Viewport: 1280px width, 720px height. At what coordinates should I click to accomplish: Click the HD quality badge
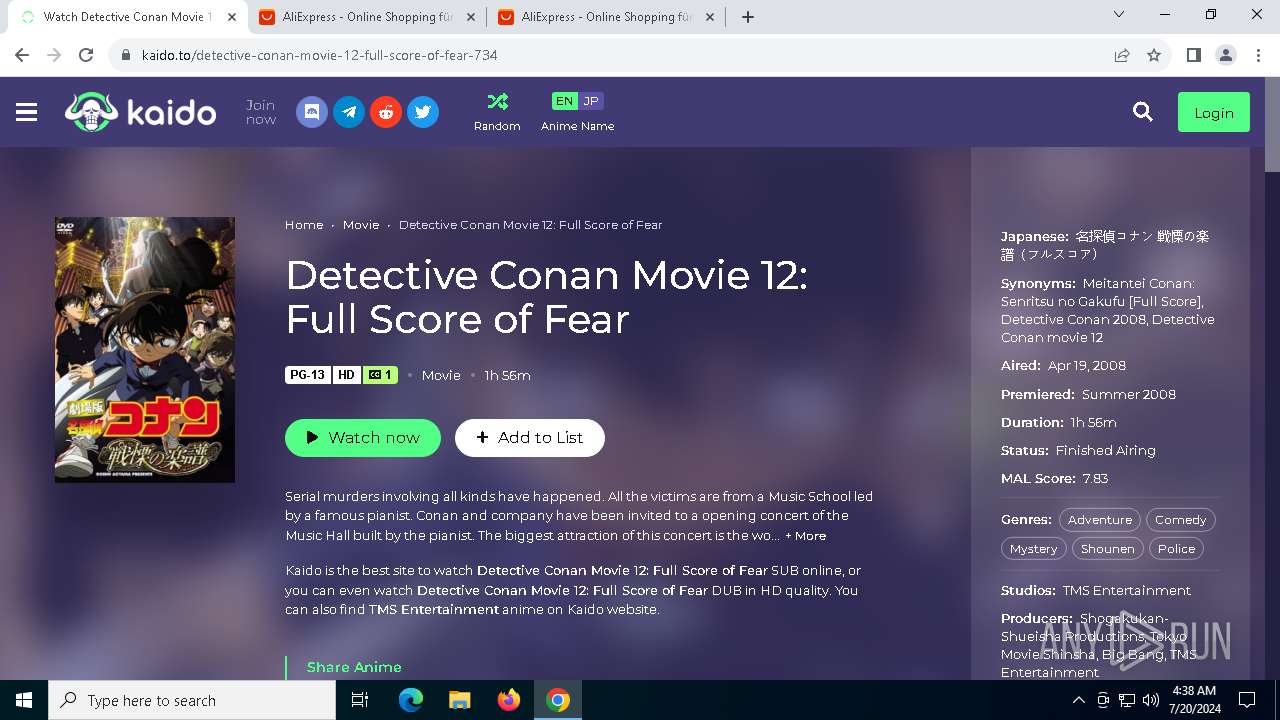[x=346, y=375]
